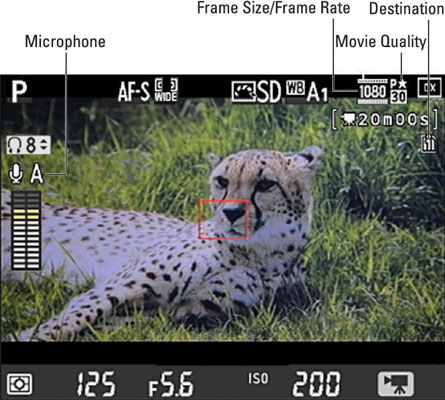Tap the 1080 frame size icon
Screen dimensions: 445x400
[372, 91]
